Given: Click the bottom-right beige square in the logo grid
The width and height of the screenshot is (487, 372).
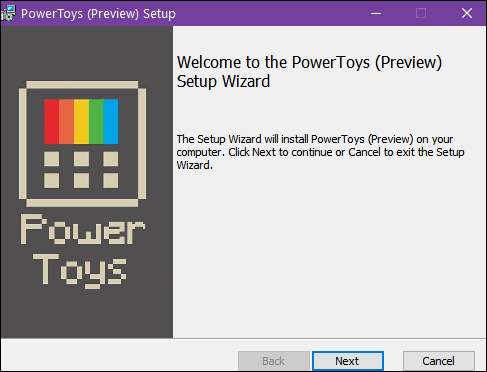Looking at the screenshot, I should (x=111, y=181).
